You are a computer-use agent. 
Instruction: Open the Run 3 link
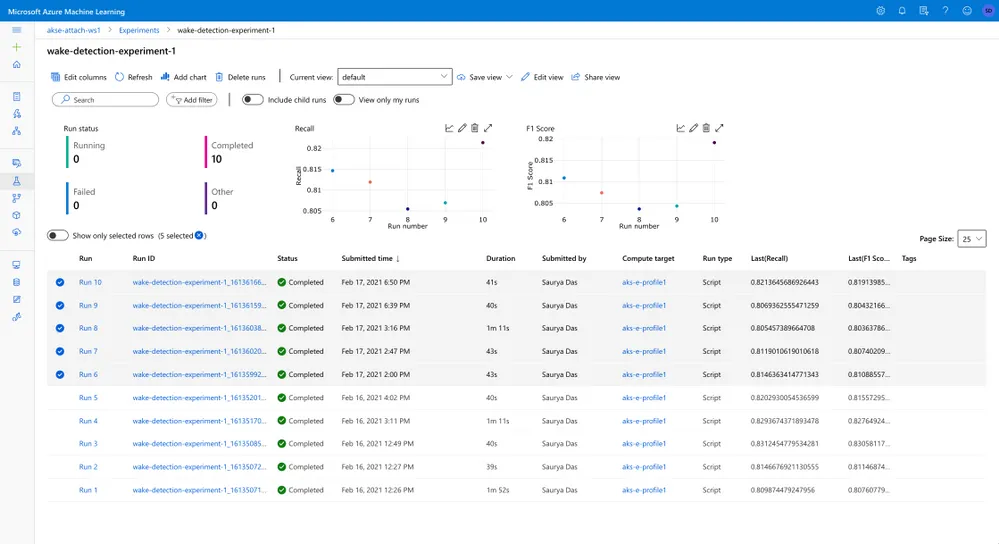tap(89, 443)
